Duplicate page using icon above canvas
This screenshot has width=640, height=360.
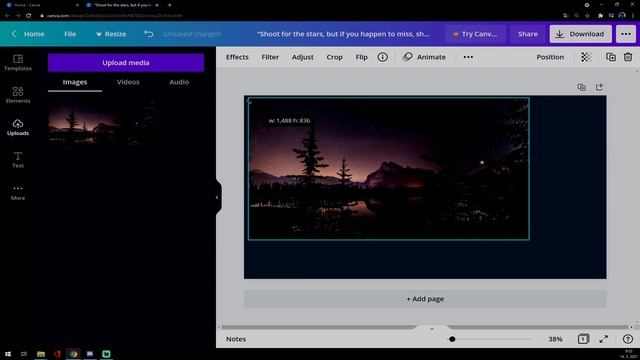click(x=582, y=87)
